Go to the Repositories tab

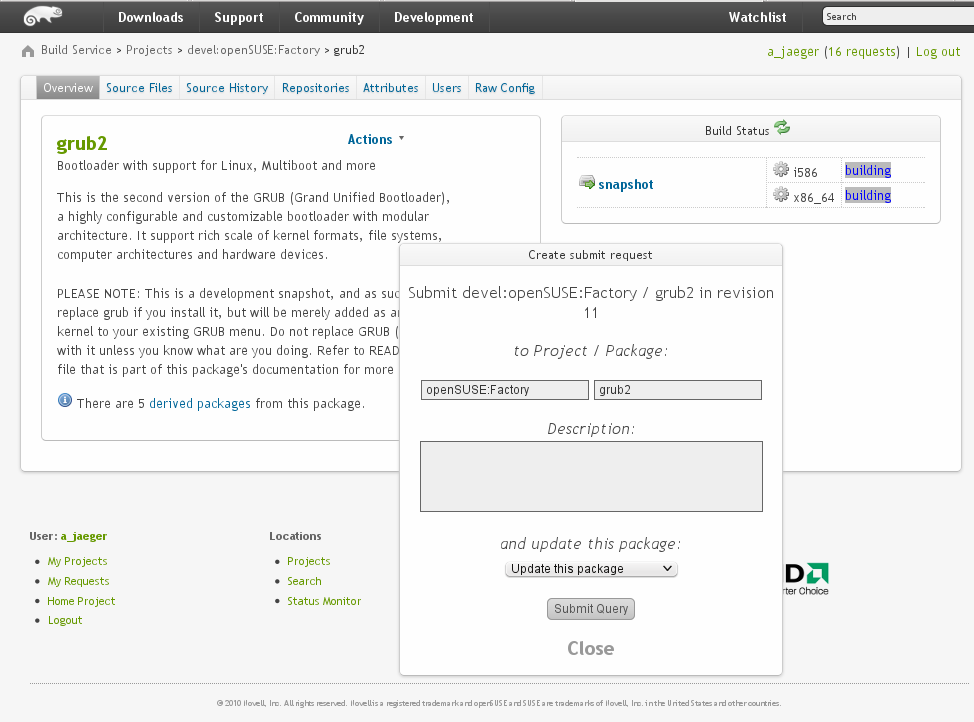pyautogui.click(x=316, y=88)
